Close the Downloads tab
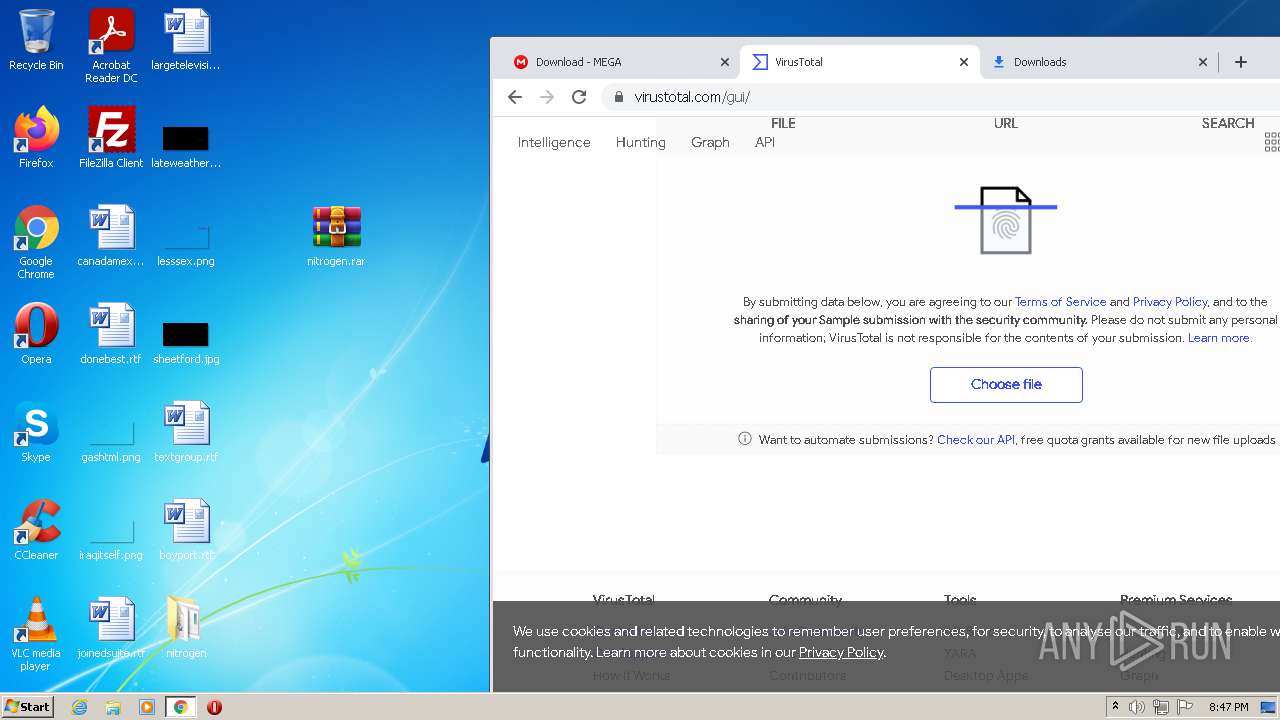 pyautogui.click(x=1203, y=62)
